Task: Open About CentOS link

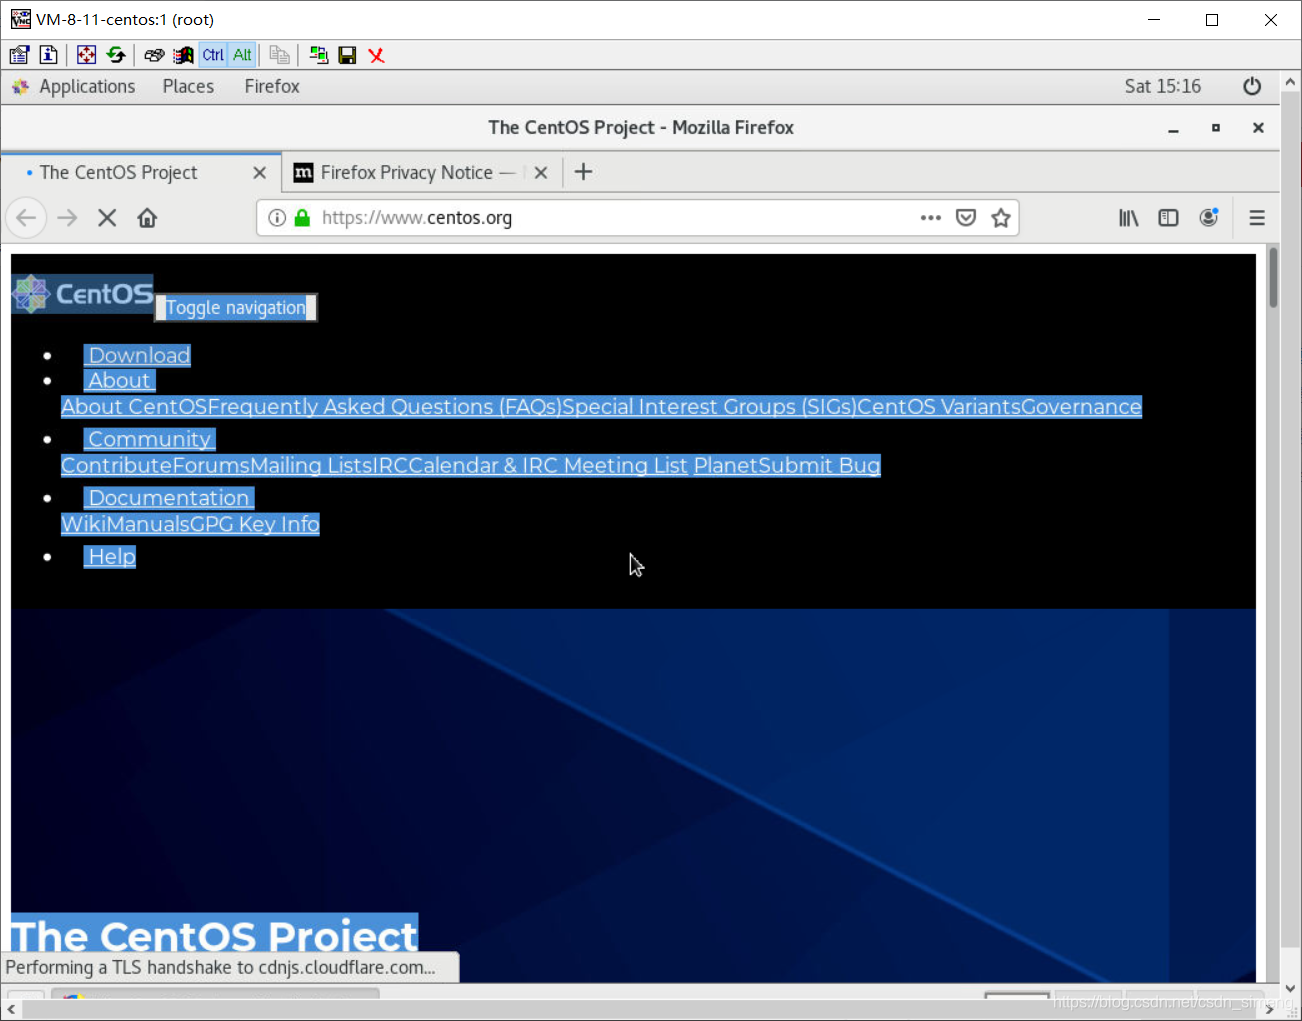Action: 134,407
